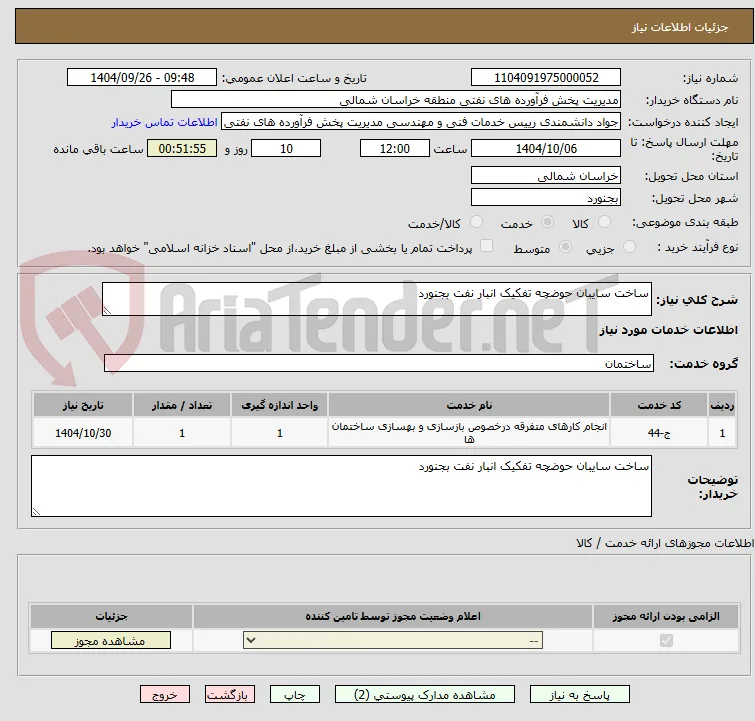Click the نام دستگاه خریدار field
This screenshot has width=755, height=721.
point(396,100)
